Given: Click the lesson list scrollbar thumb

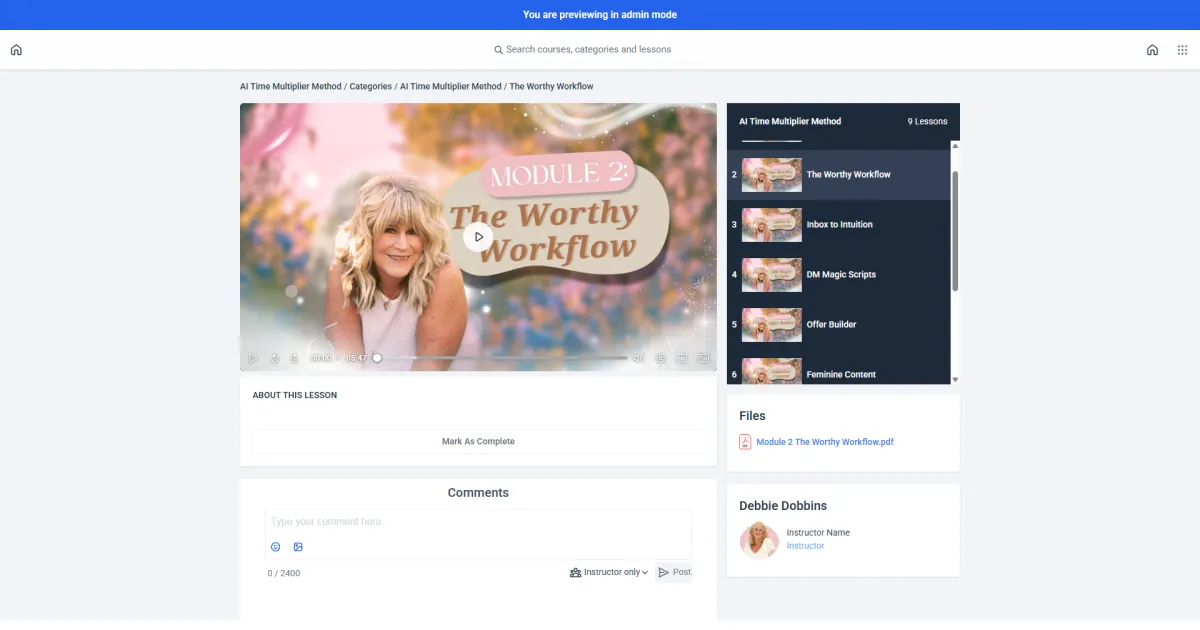Looking at the screenshot, I should pos(955,231).
